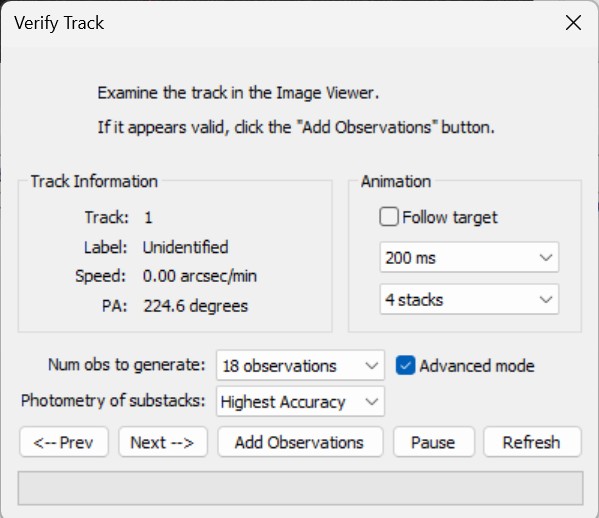Click the Add Observations button
The height and width of the screenshot is (518, 599).
[x=300, y=442]
